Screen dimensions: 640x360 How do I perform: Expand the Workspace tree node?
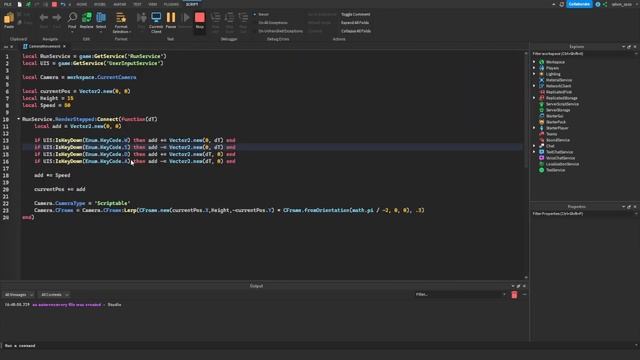[534, 62]
